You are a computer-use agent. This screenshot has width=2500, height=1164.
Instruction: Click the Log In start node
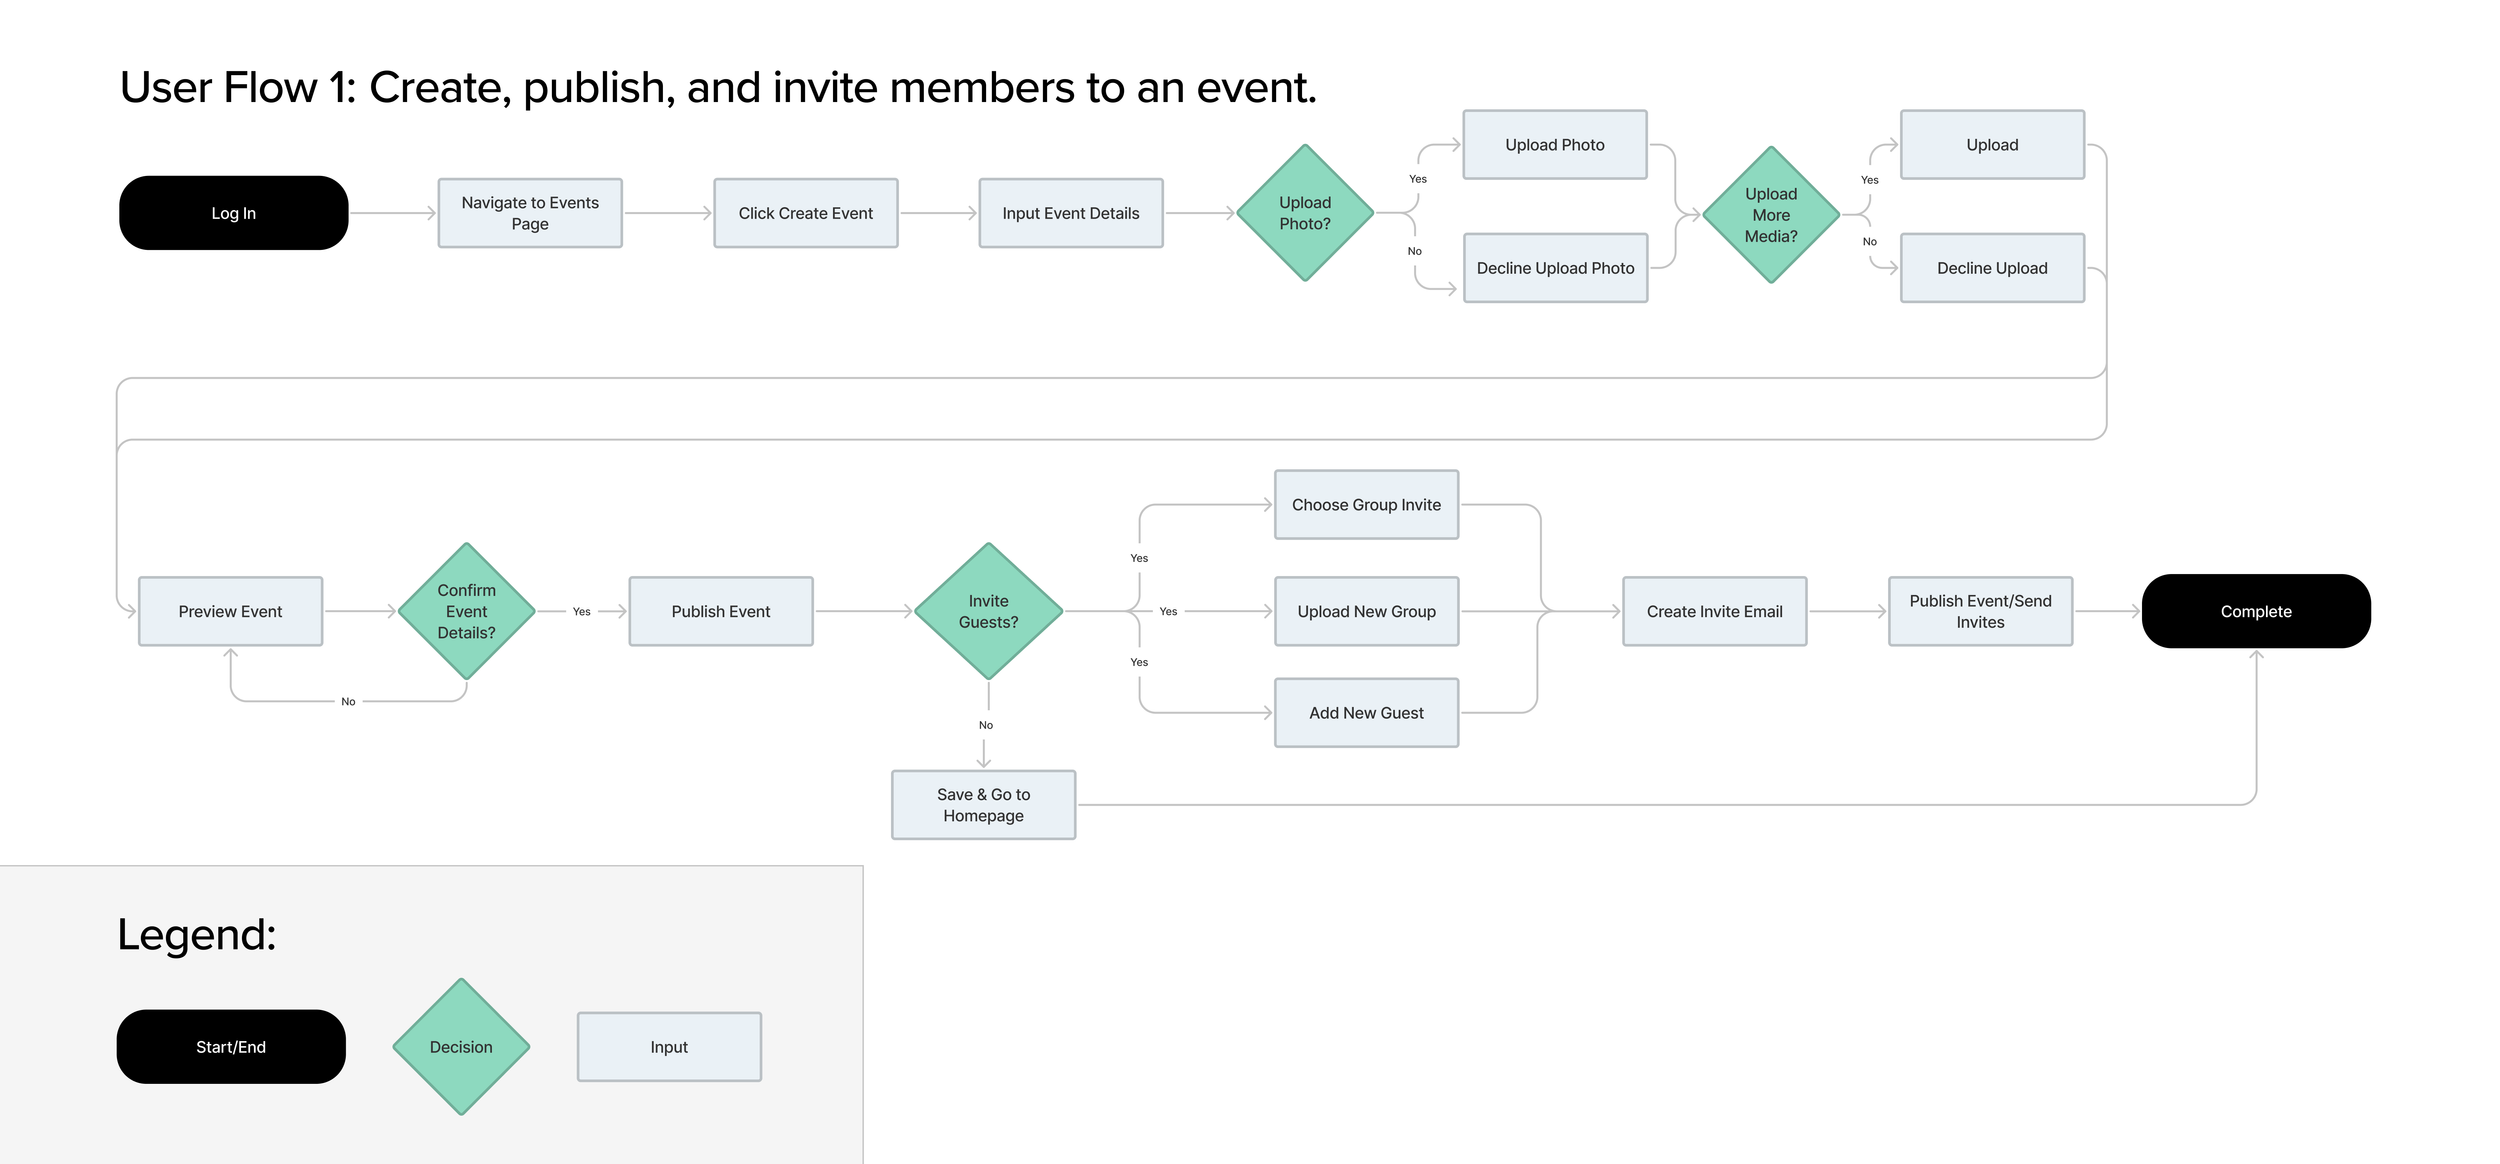click(x=233, y=213)
